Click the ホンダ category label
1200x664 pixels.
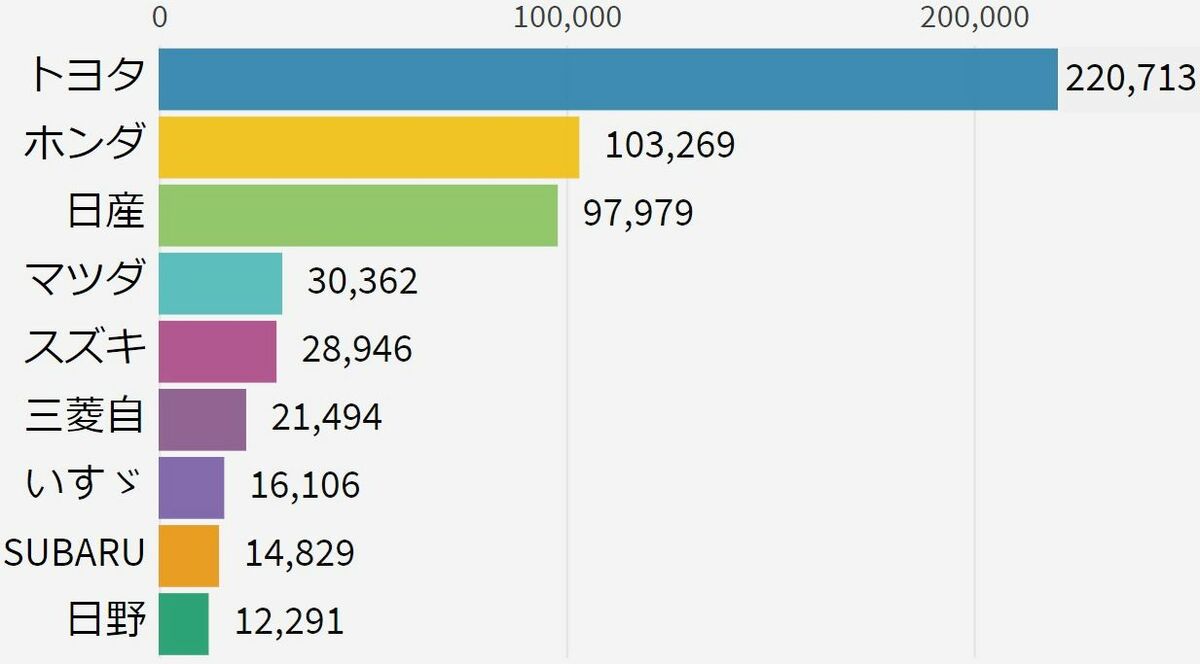[85, 145]
